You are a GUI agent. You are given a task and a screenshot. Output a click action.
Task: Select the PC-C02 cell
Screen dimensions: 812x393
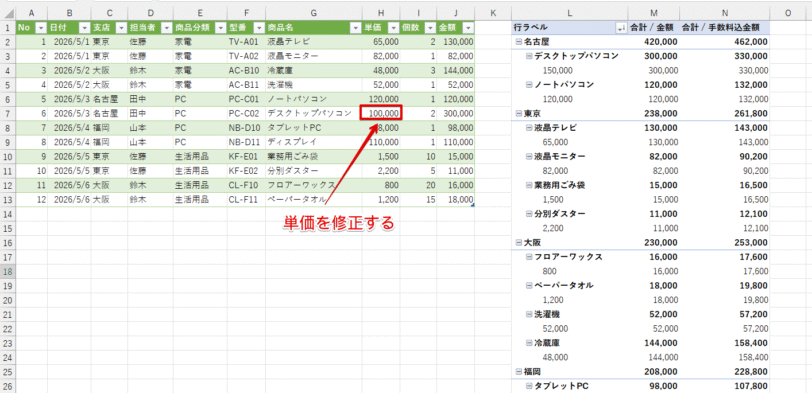[246, 113]
